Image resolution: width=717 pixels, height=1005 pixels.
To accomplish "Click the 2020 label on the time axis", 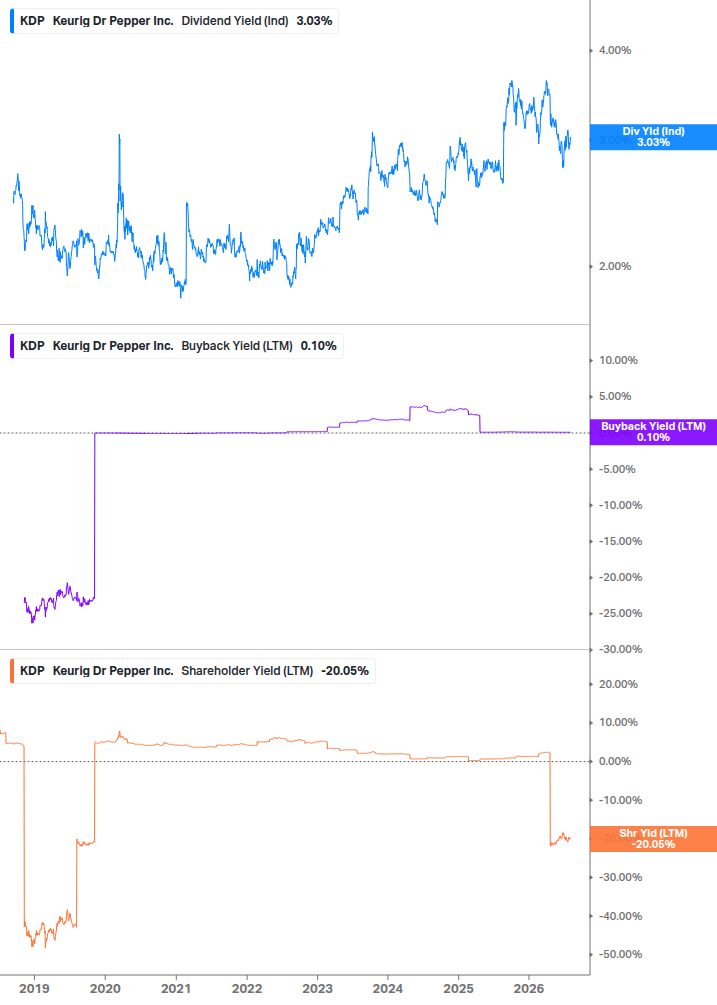I will coord(105,989).
